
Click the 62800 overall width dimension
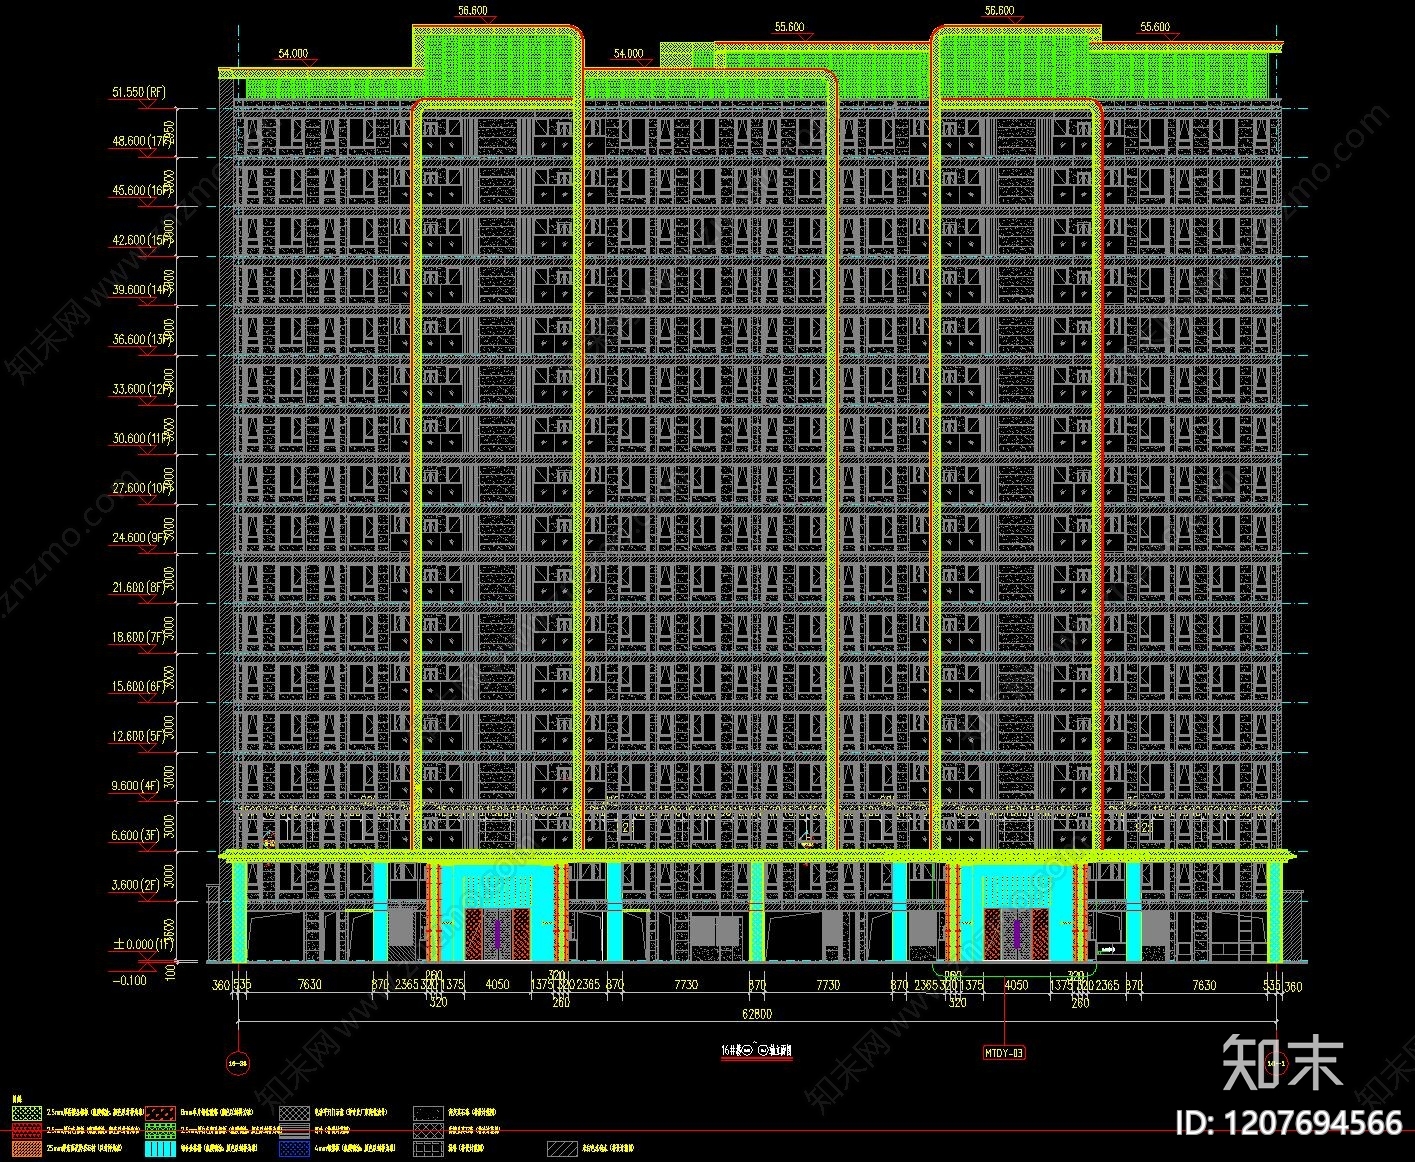757,1014
